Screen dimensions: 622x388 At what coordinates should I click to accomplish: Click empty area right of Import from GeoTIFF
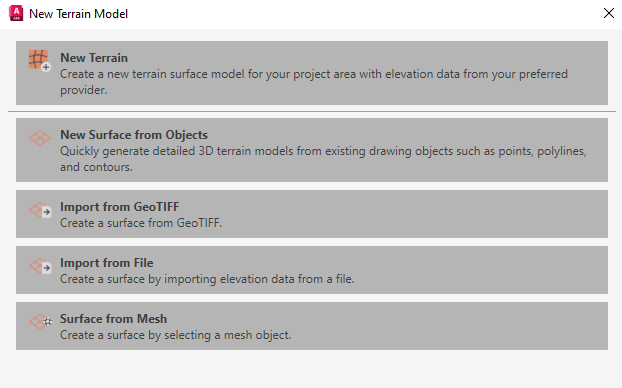pyautogui.click(x=413, y=214)
